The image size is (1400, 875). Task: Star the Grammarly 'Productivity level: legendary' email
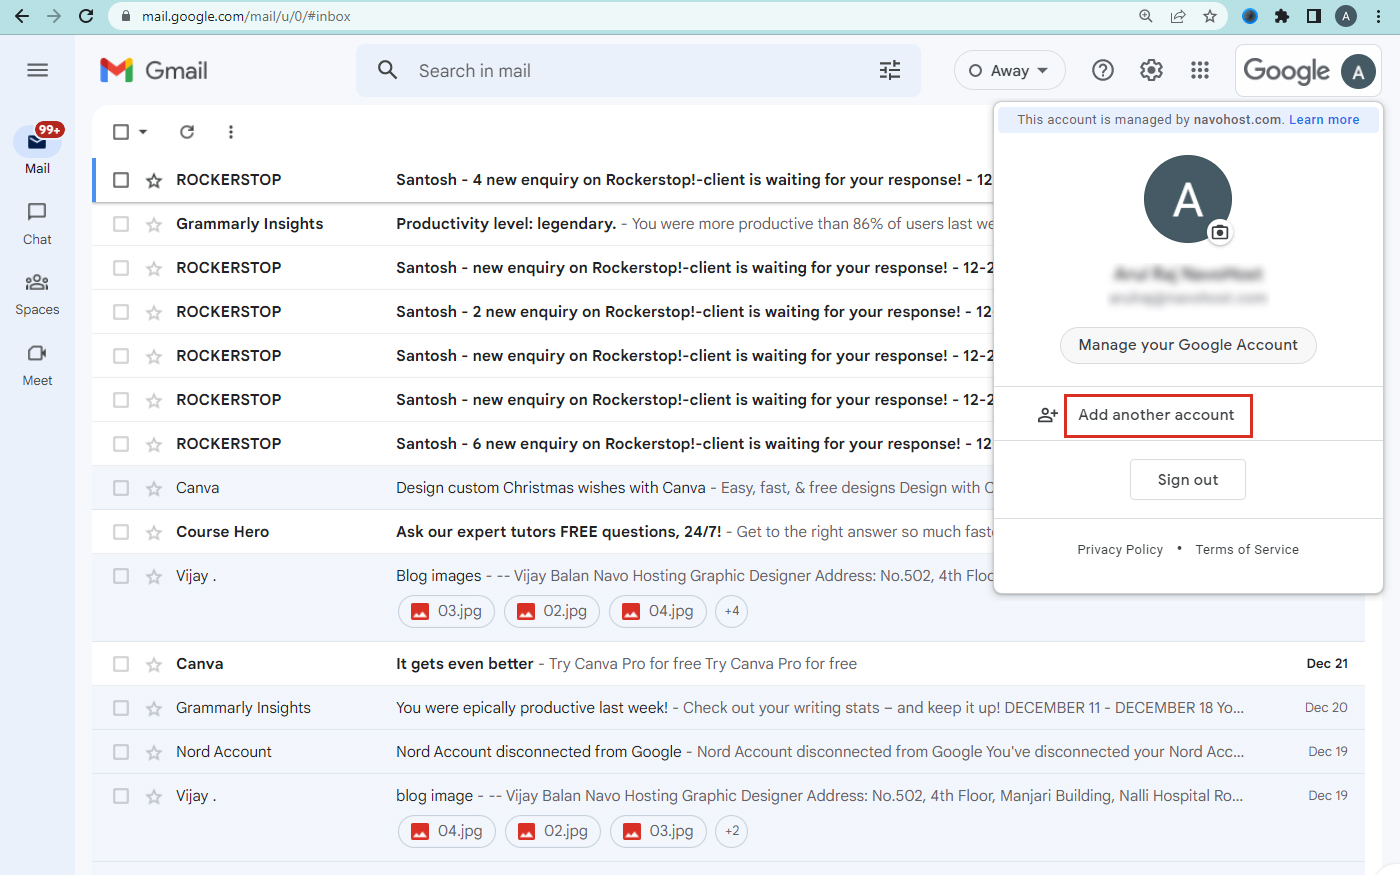click(154, 224)
